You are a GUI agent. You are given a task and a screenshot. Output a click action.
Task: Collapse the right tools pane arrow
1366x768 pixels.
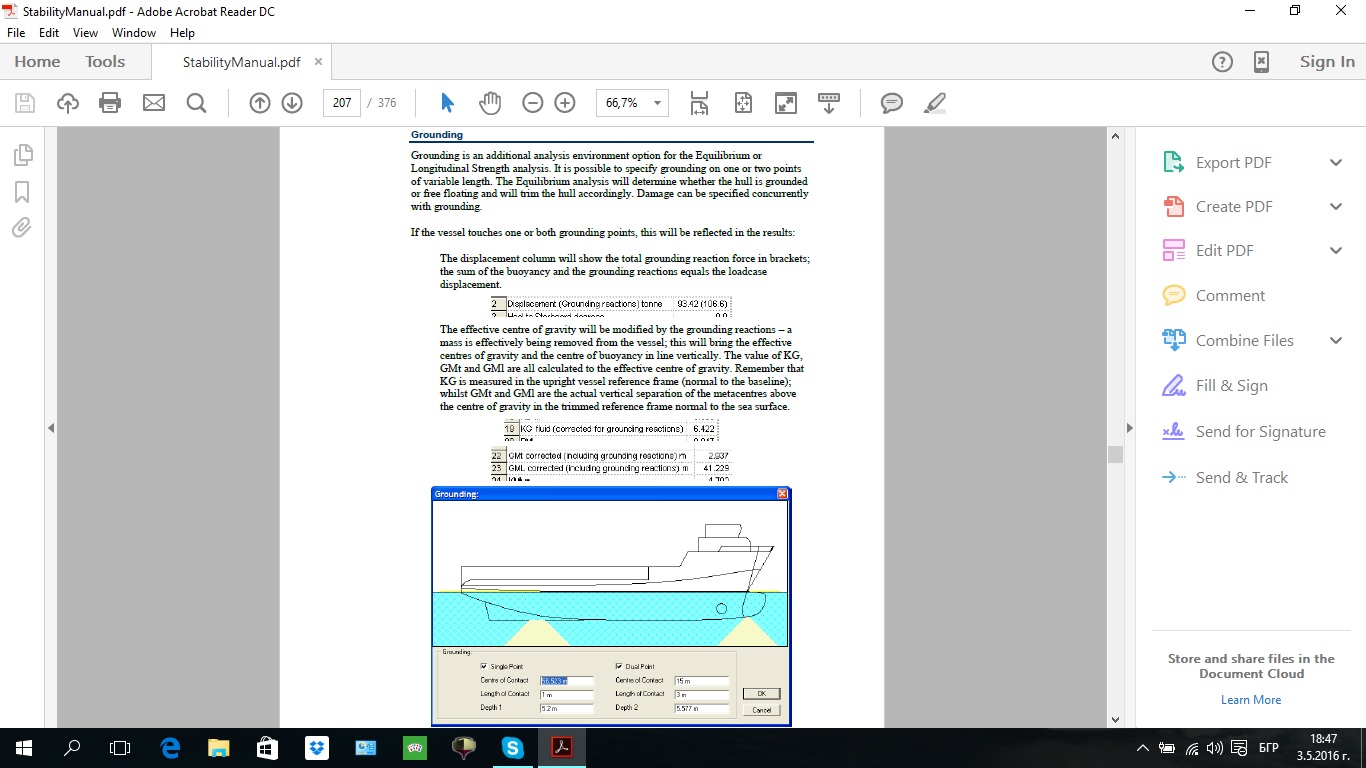[1129, 428]
